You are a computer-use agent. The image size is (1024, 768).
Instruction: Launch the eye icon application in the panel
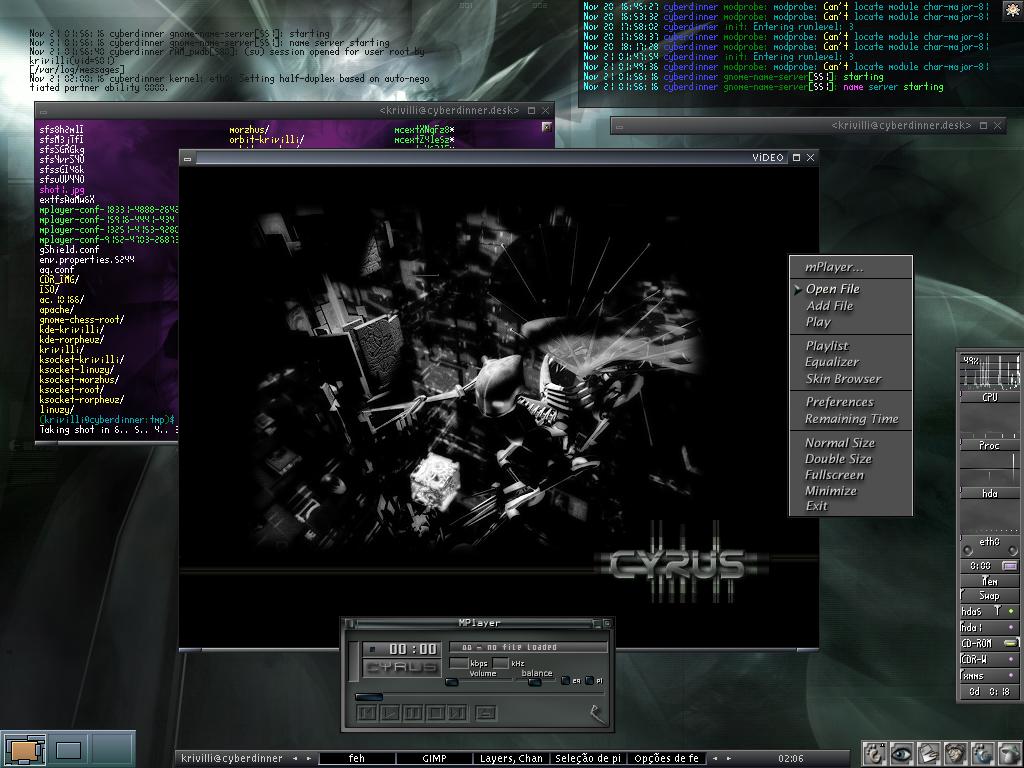(x=902, y=753)
